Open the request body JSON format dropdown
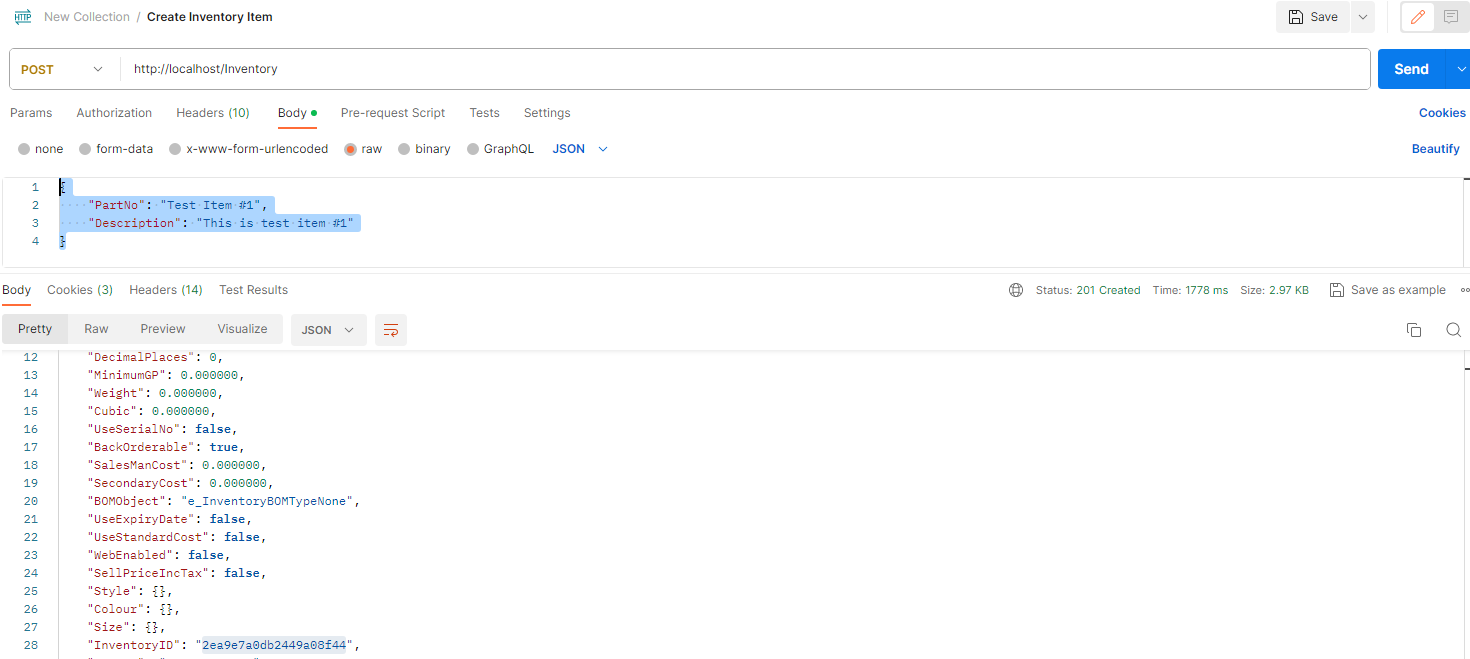 [580, 149]
